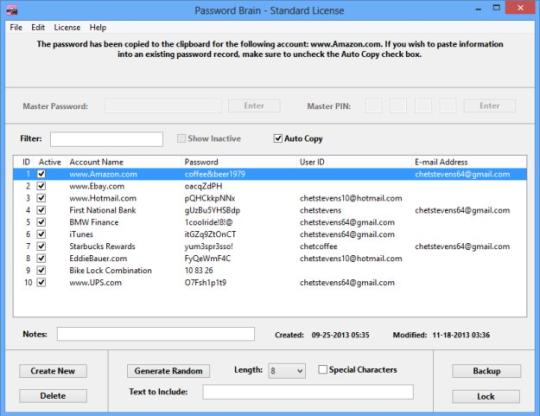Toggle Active checkbox for www.Ebay.com
The image size is (540, 416).
tap(41, 186)
